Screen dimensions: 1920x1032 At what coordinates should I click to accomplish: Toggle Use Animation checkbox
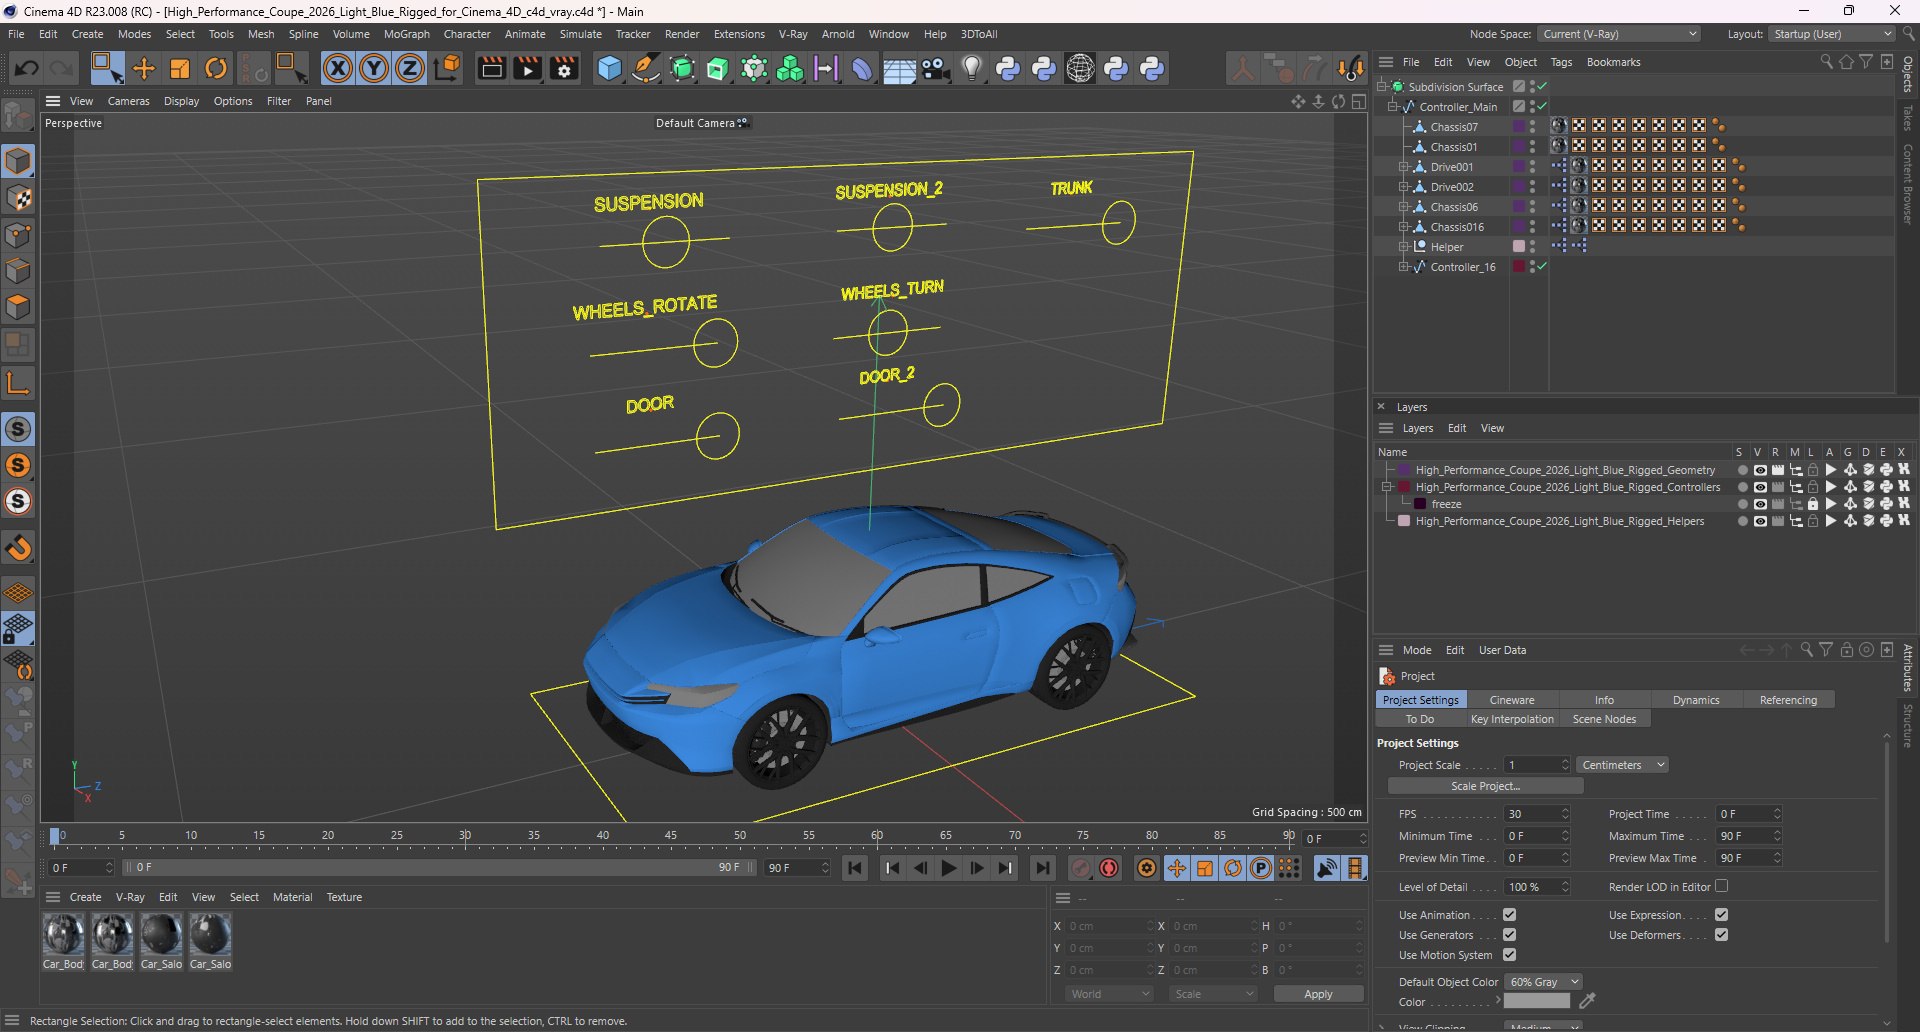pos(1510,914)
